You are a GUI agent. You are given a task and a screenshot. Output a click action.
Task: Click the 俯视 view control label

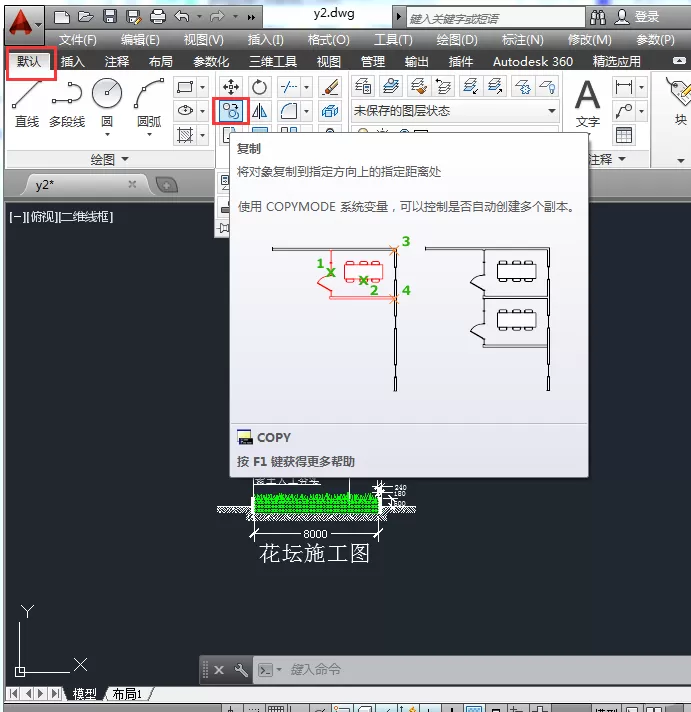[x=42, y=217]
